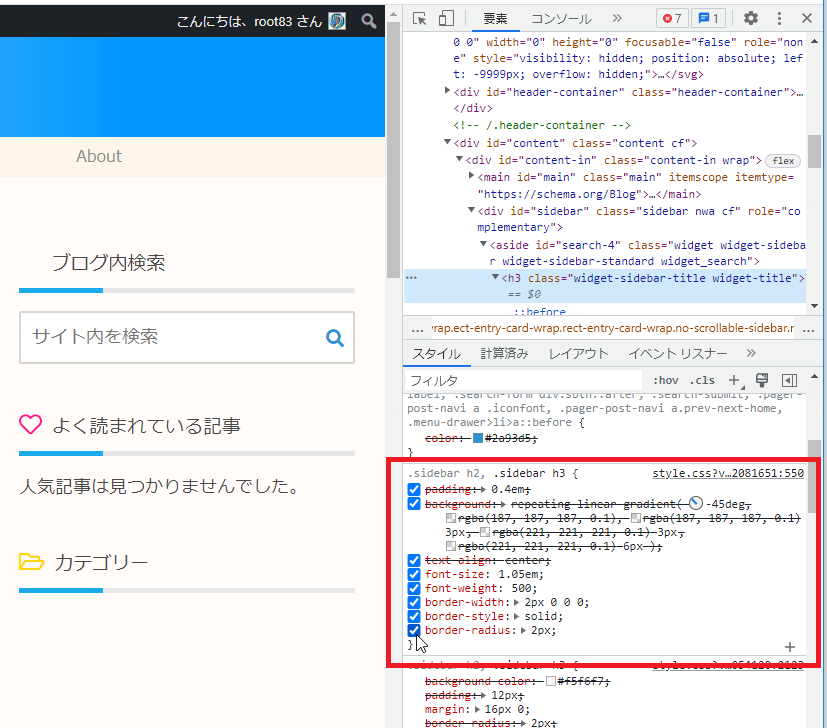Image resolution: width=827 pixels, height=728 pixels.
Task: Click the #2a93d5 color swatch
Action: pos(478,438)
